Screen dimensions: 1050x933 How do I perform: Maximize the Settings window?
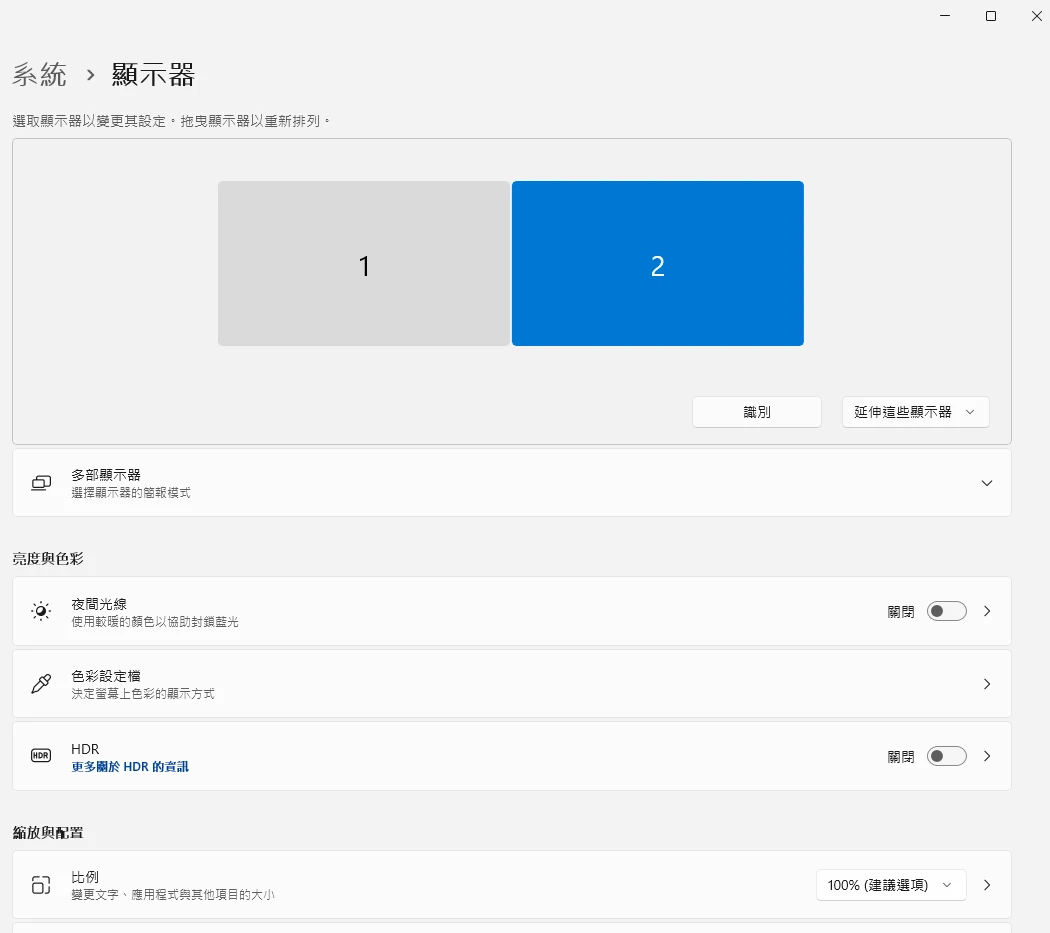991,16
